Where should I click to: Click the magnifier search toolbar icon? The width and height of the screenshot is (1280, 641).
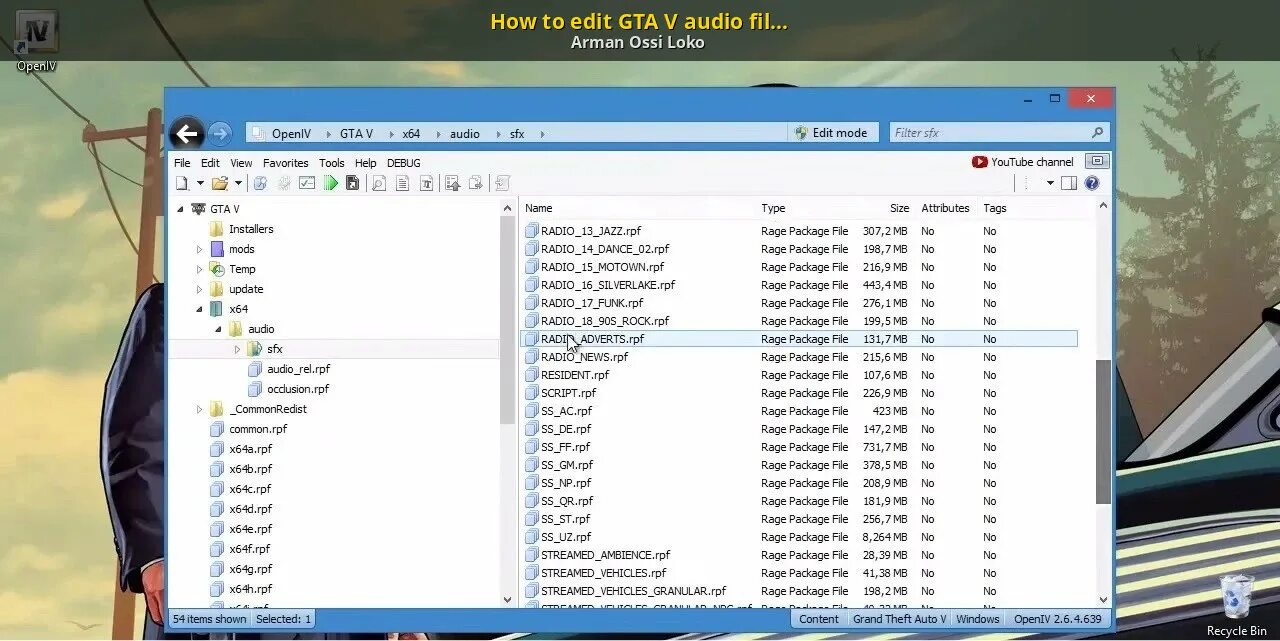[379, 183]
